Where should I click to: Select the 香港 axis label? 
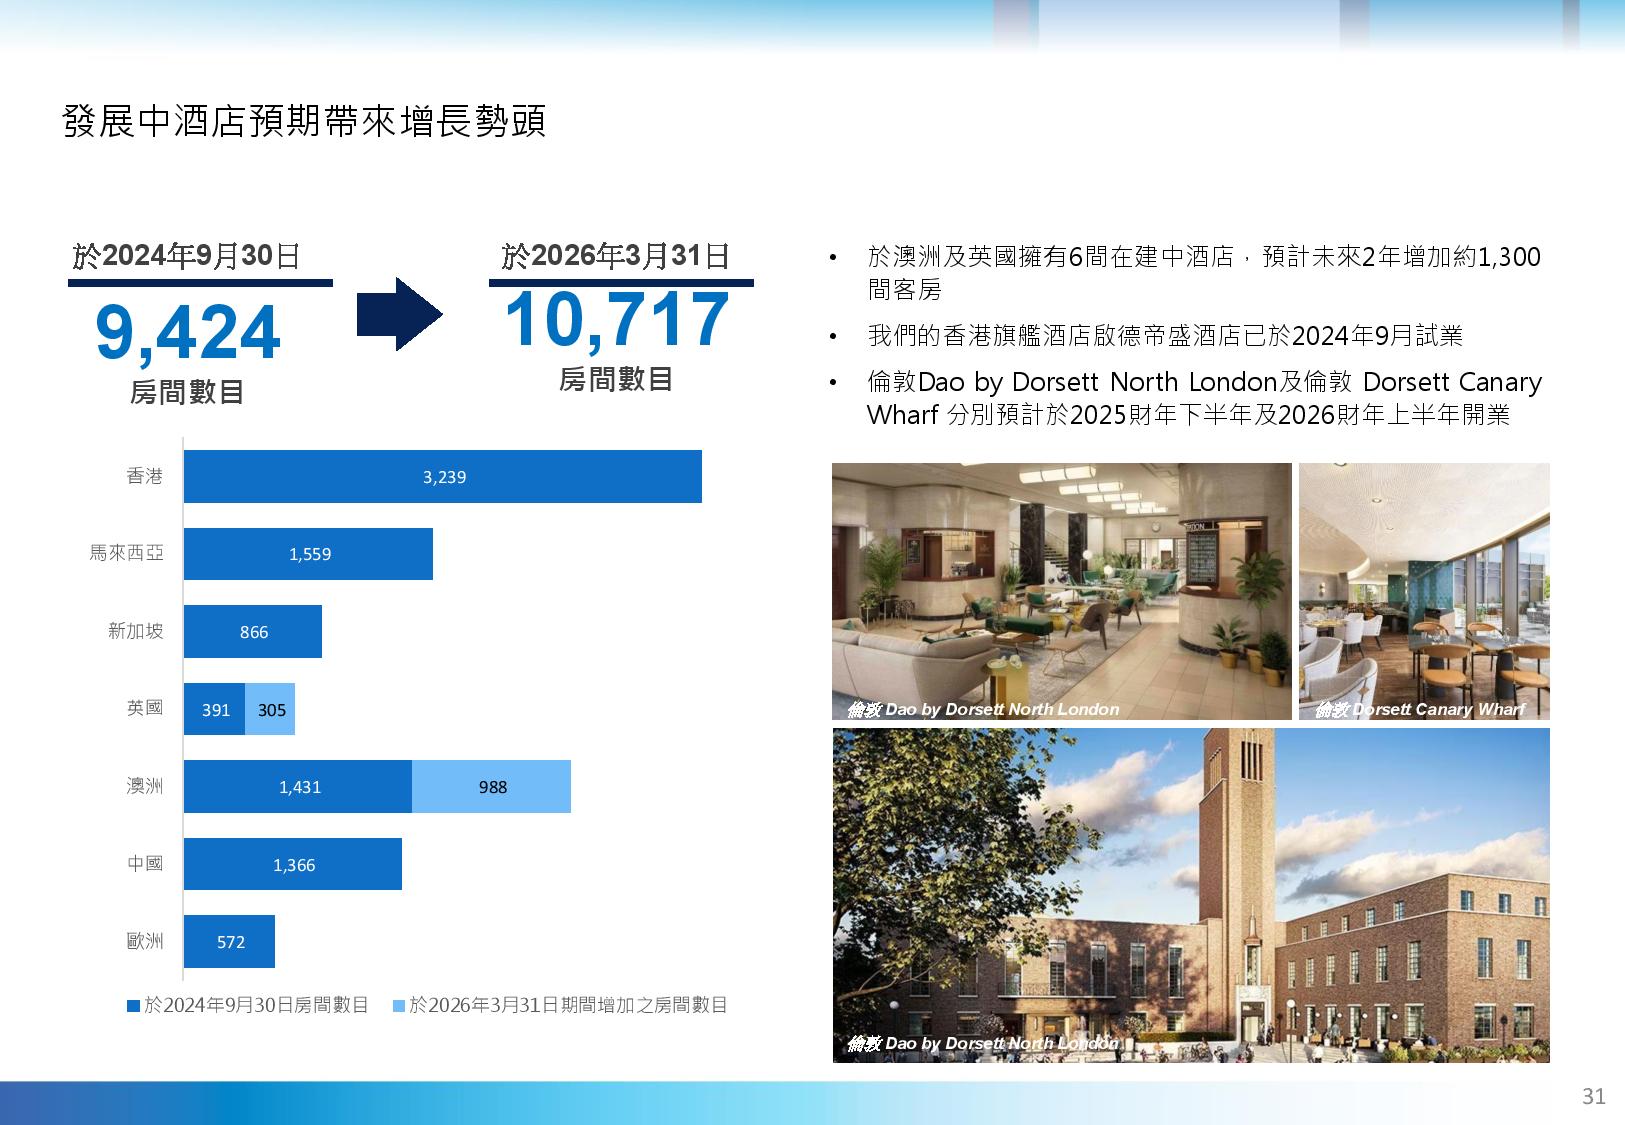click(145, 476)
